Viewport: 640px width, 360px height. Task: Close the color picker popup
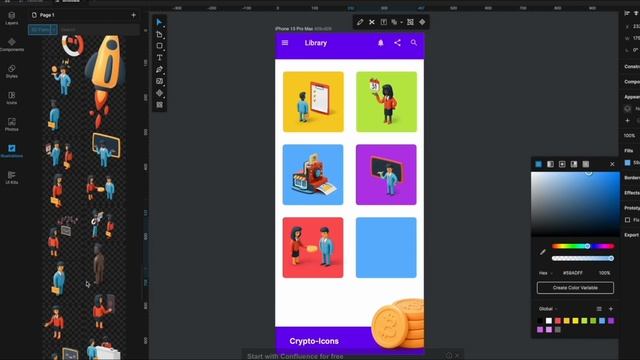tap(612, 164)
